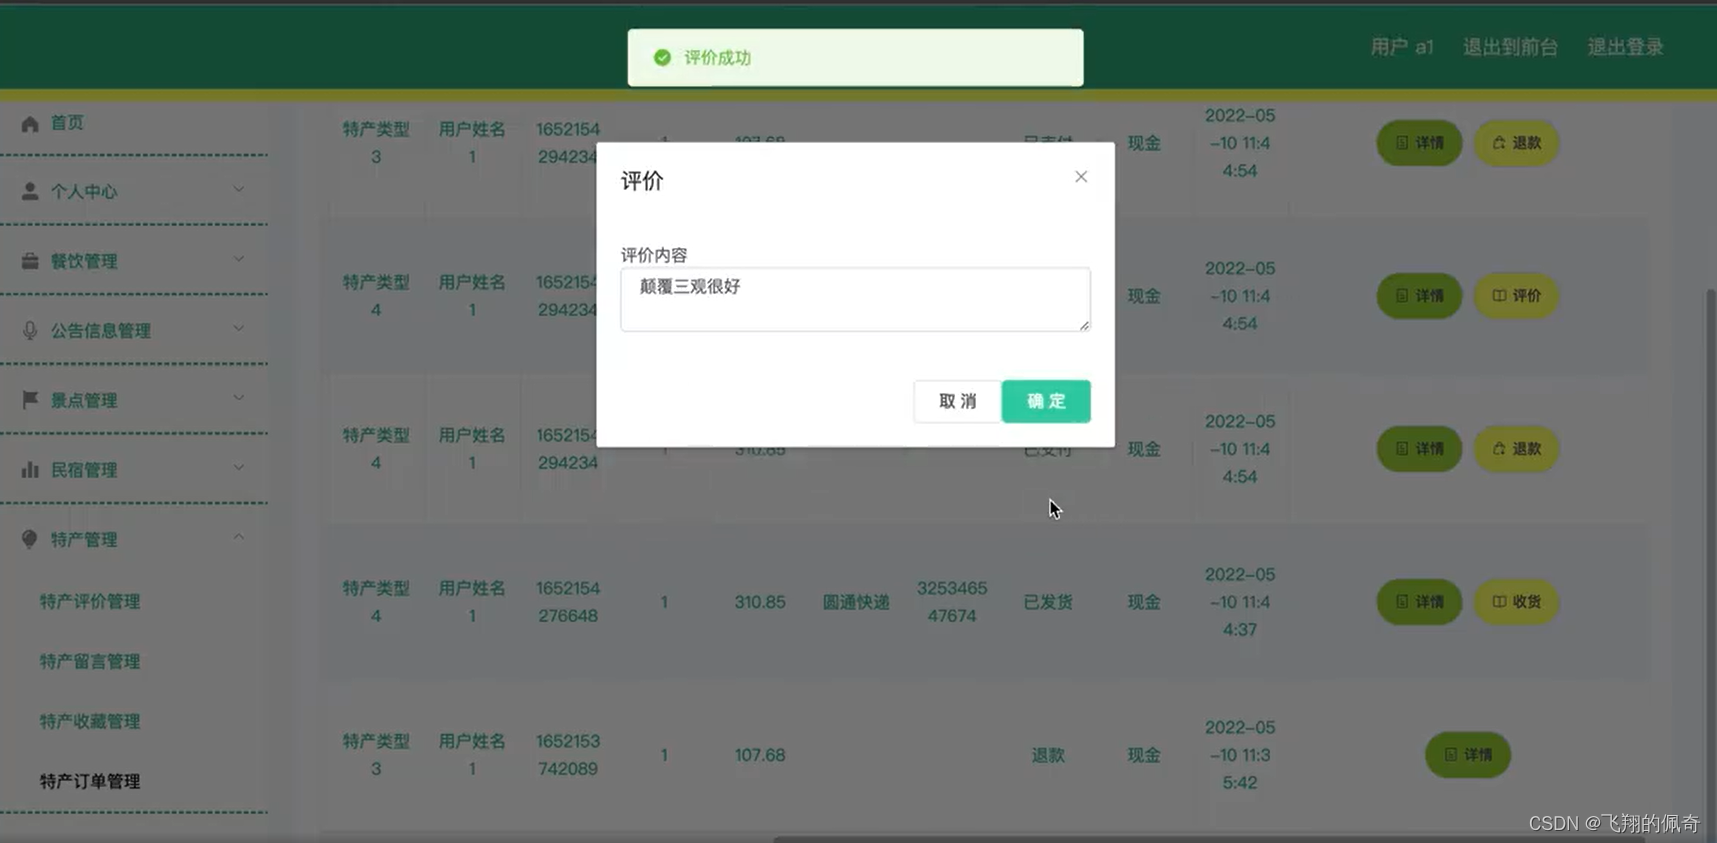Open 首页 in the sidebar
The height and width of the screenshot is (843, 1717).
tap(67, 123)
